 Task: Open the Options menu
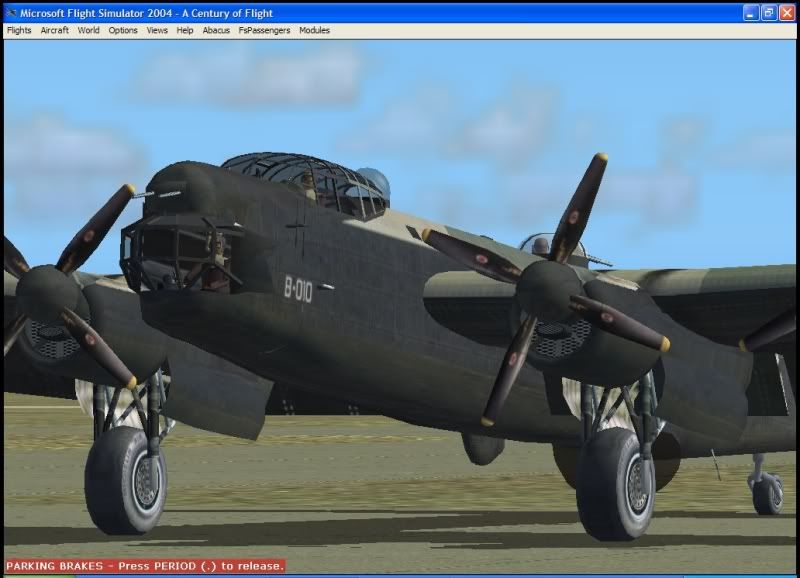click(123, 31)
